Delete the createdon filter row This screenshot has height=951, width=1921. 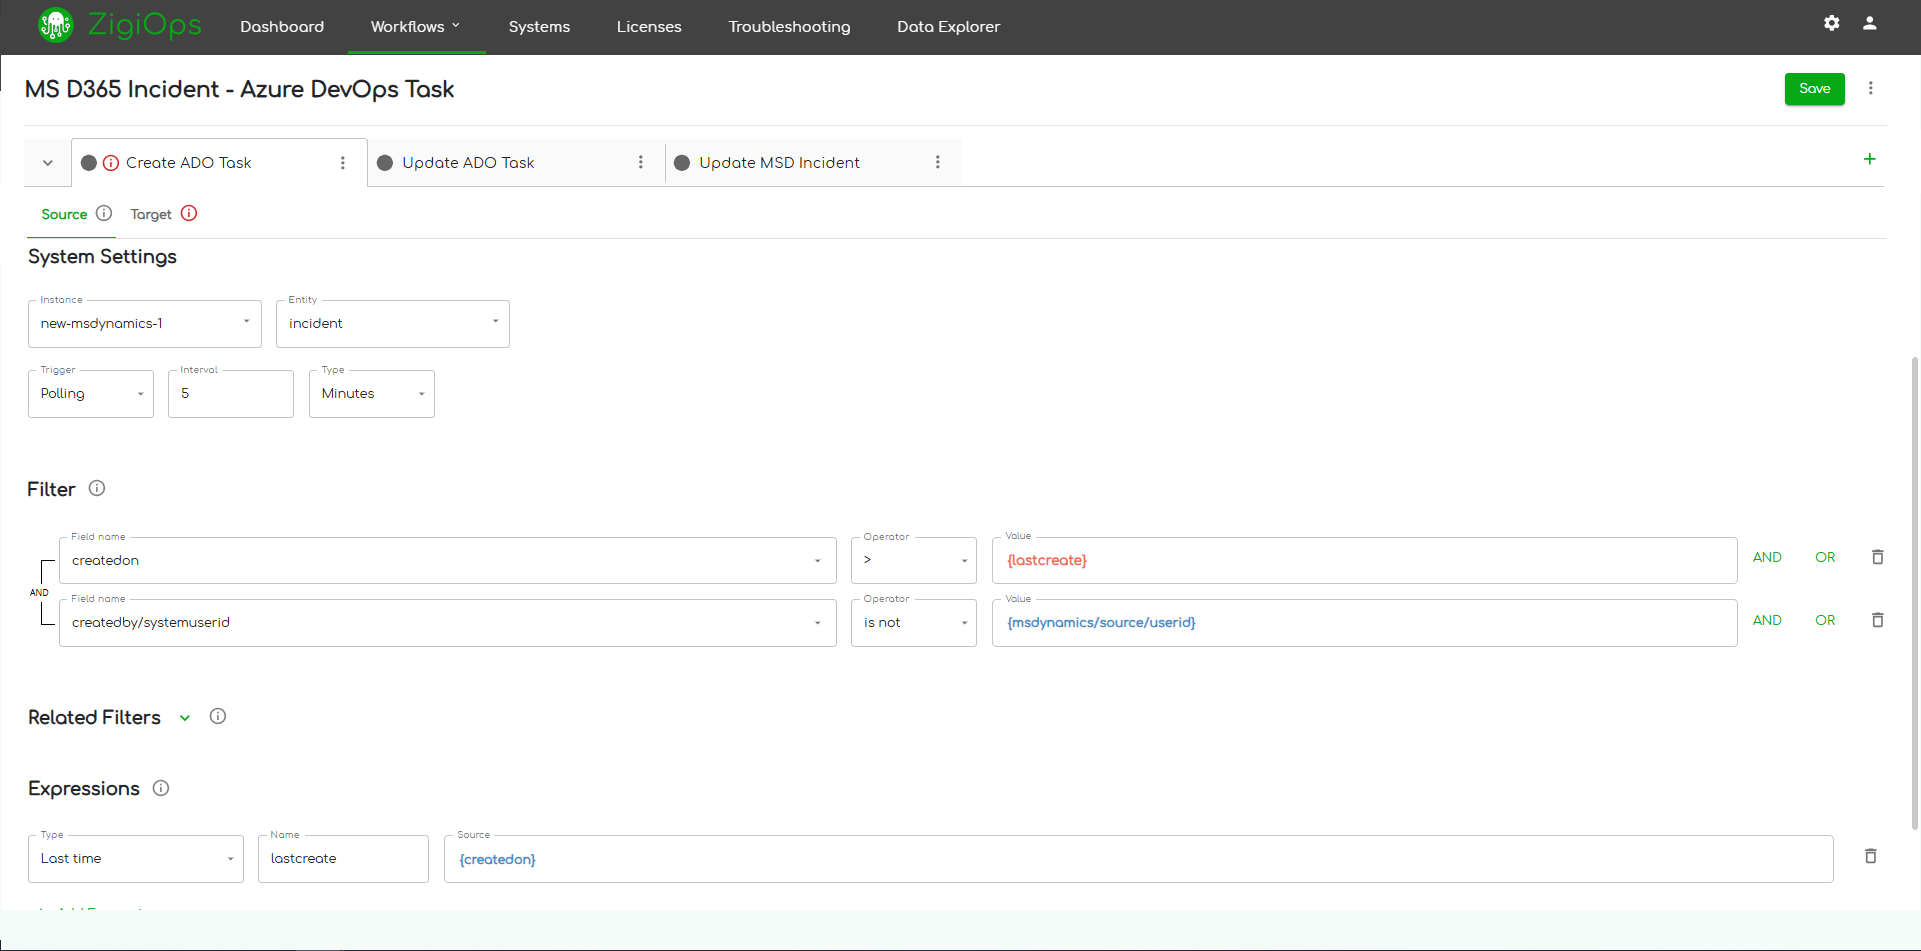click(1877, 557)
